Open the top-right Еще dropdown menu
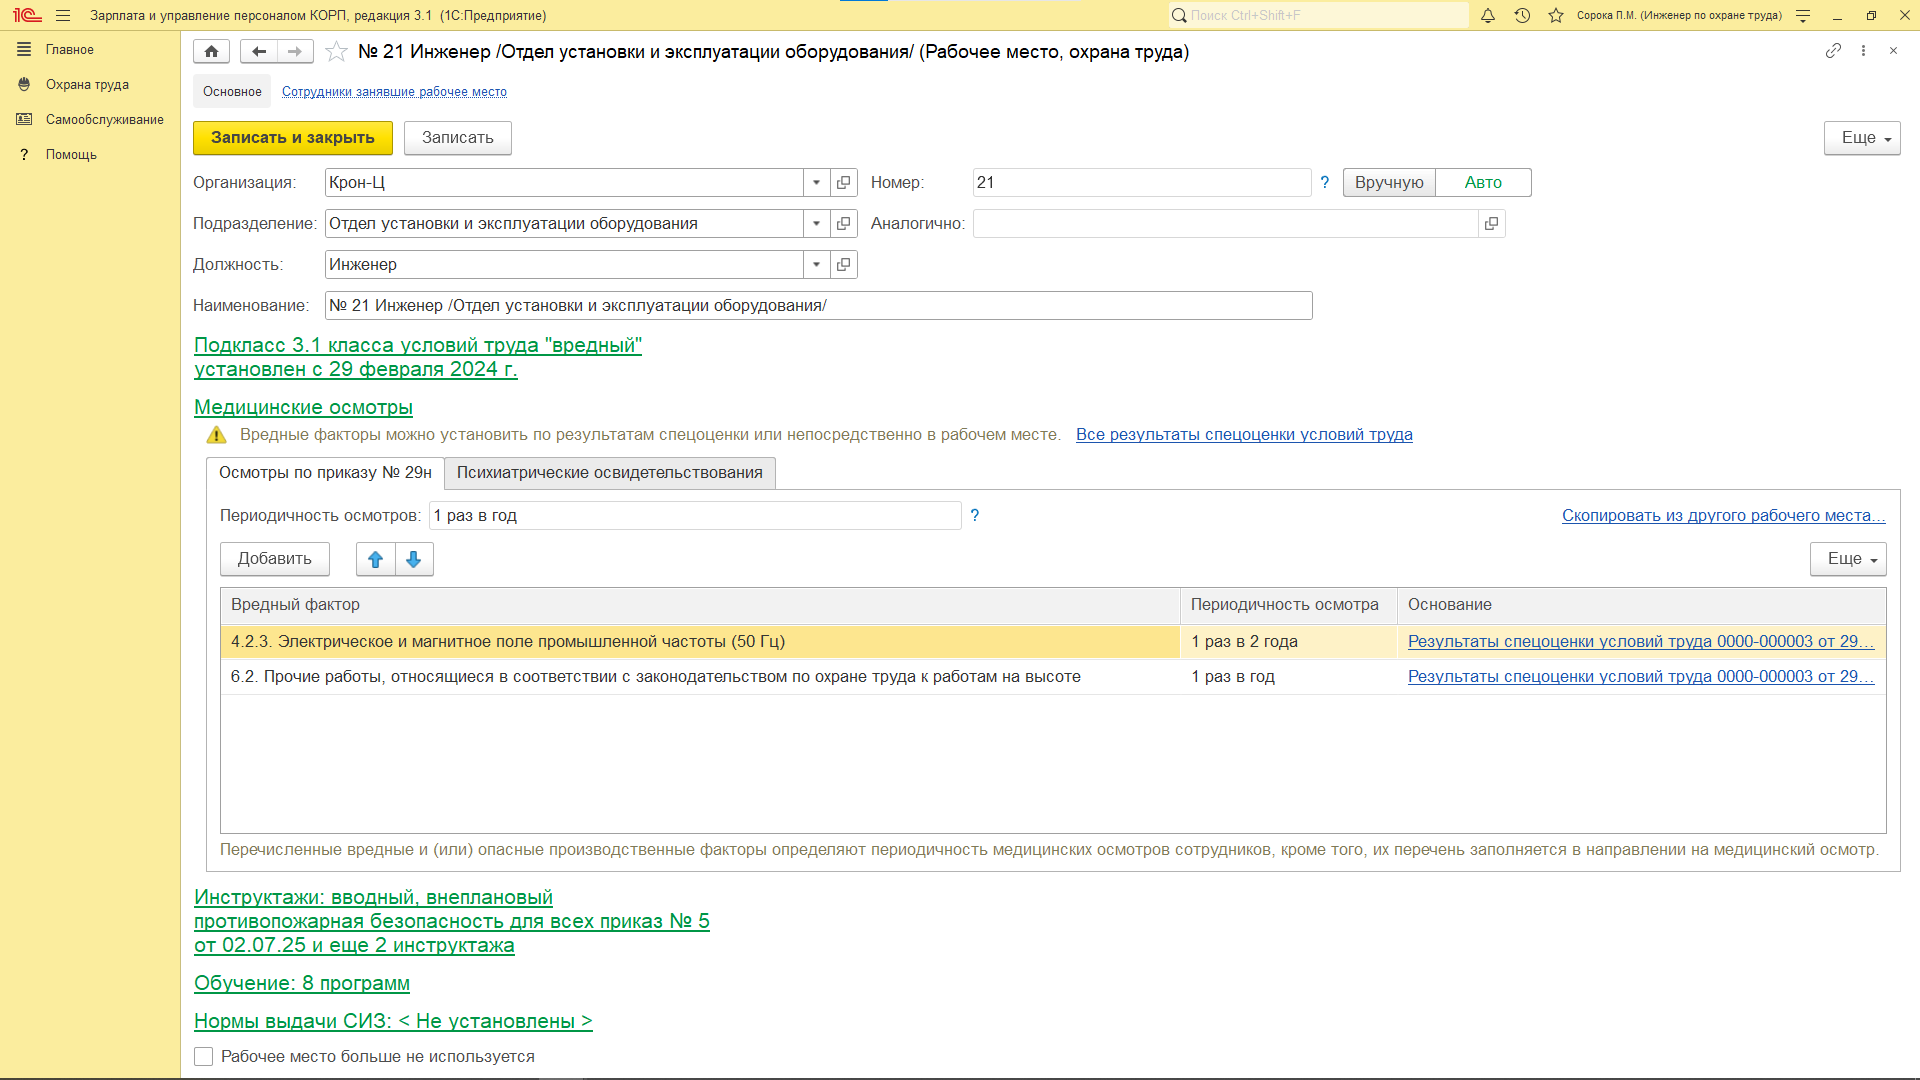 pos(1861,138)
